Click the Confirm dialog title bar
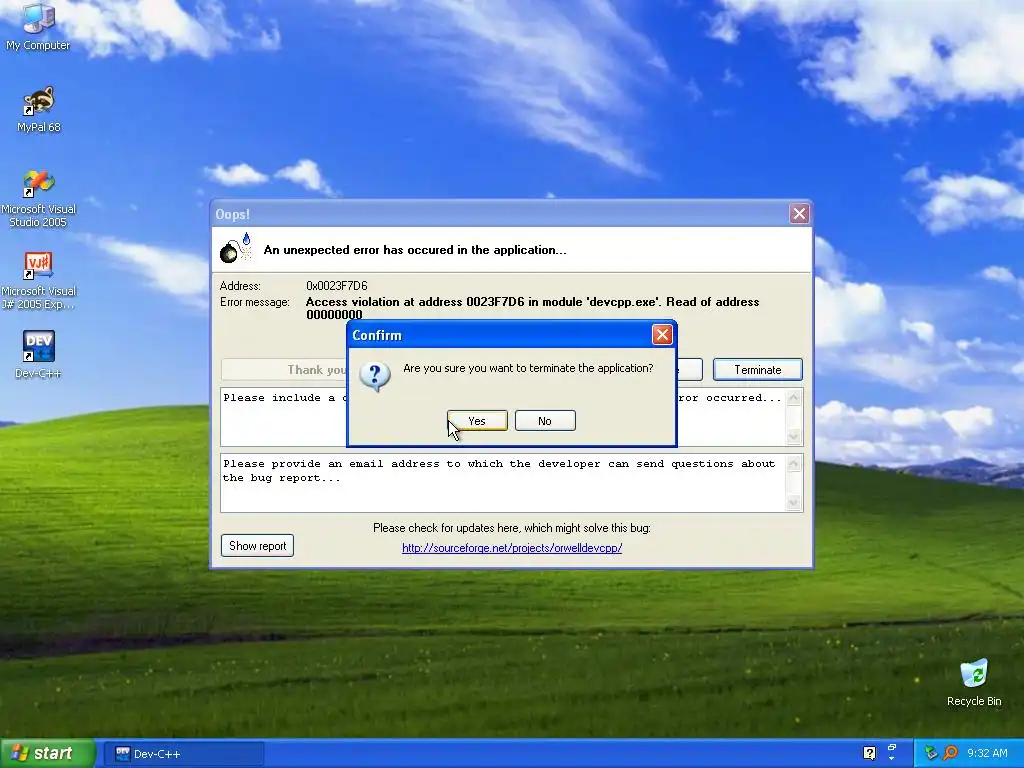Screen dimensions: 1024x768 (x=500, y=335)
